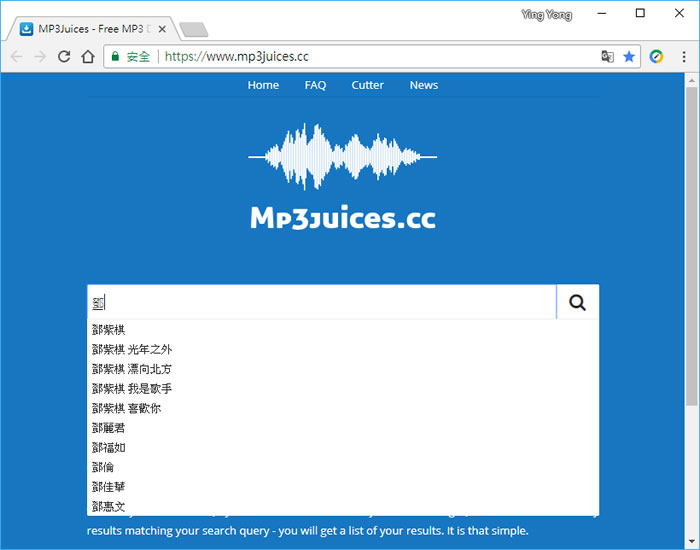This screenshot has height=550, width=700.
Task: Close the MP3Juices tab
Action: click(x=162, y=29)
